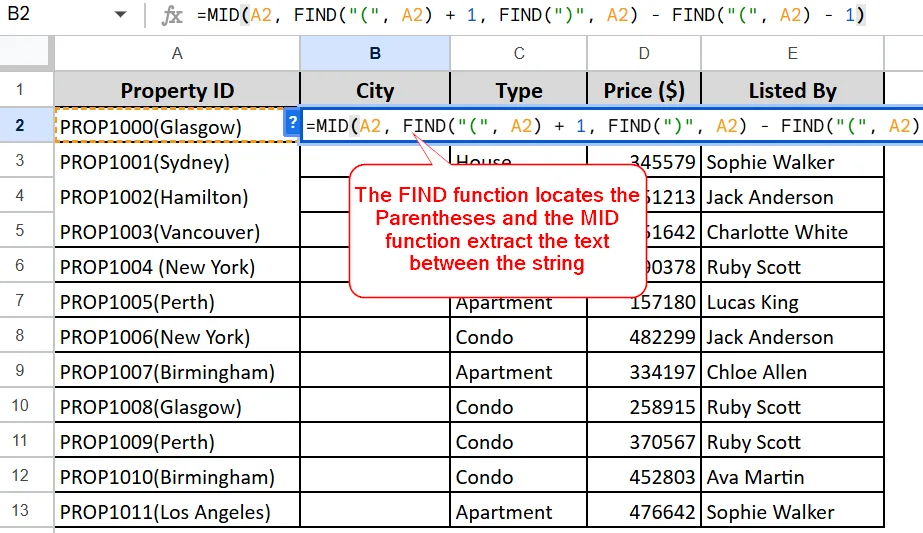Viewport: 923px width, 533px height.
Task: Select Listed By cell Lucas King
Action: tap(792, 302)
